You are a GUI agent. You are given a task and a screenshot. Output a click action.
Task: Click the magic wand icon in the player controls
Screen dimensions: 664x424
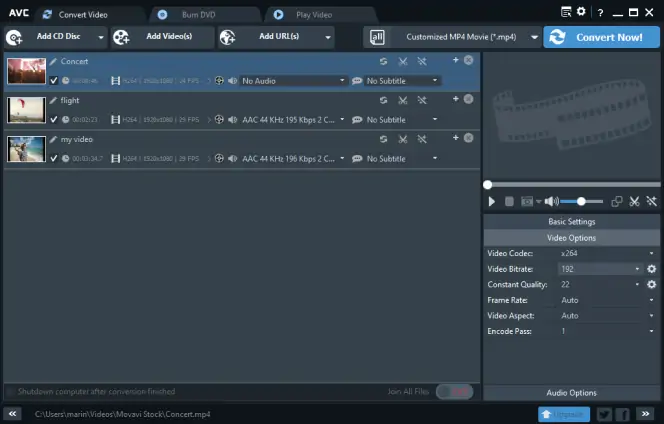pyautogui.click(x=652, y=202)
